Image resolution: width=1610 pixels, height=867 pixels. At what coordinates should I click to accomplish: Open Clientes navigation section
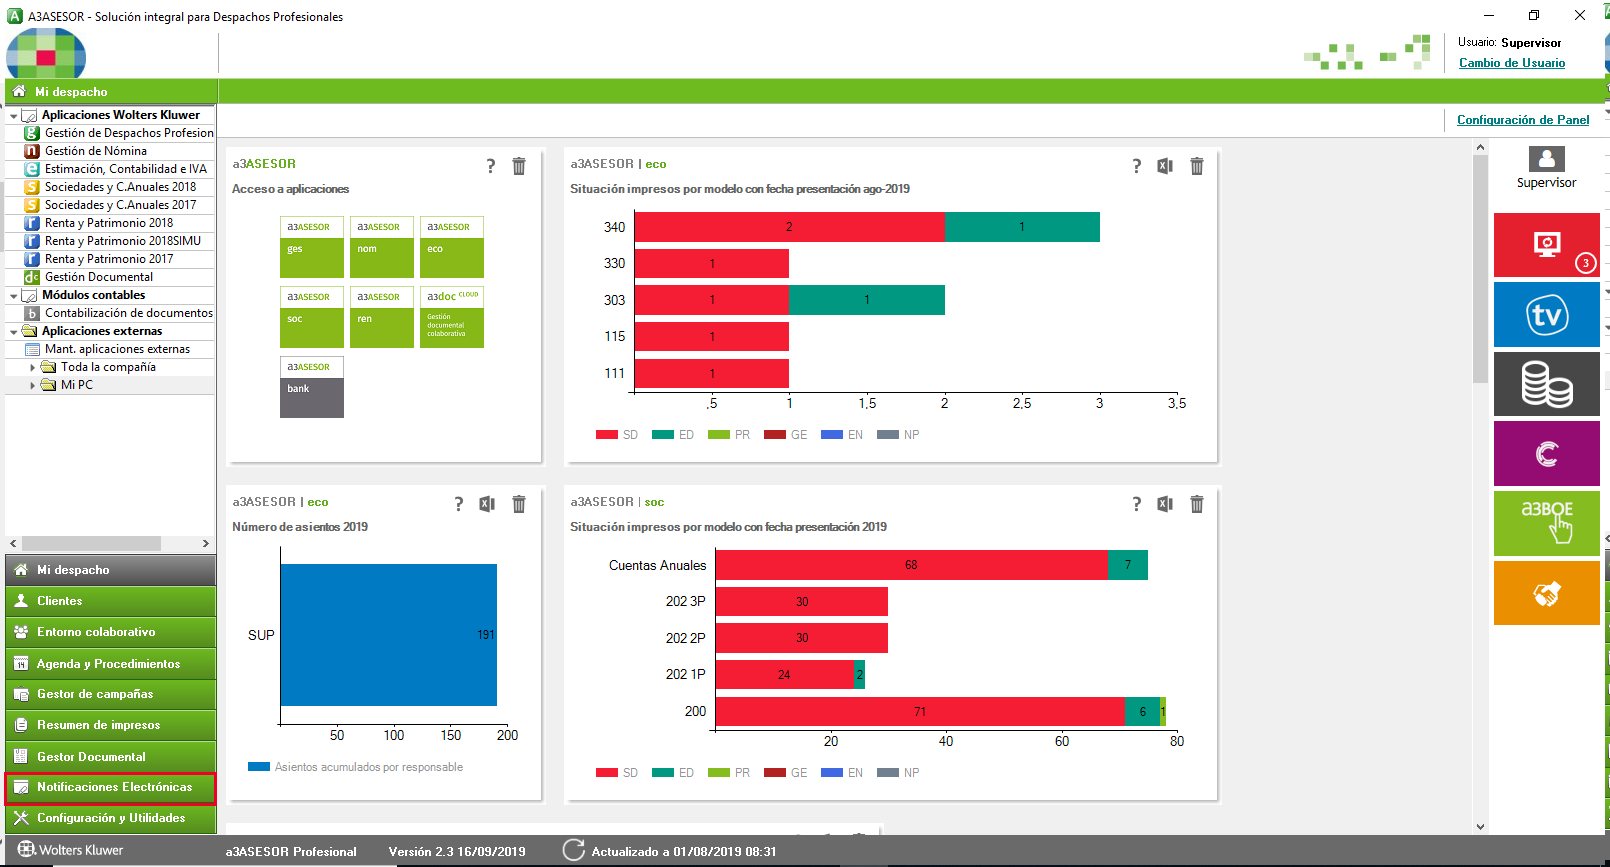[x=110, y=601]
